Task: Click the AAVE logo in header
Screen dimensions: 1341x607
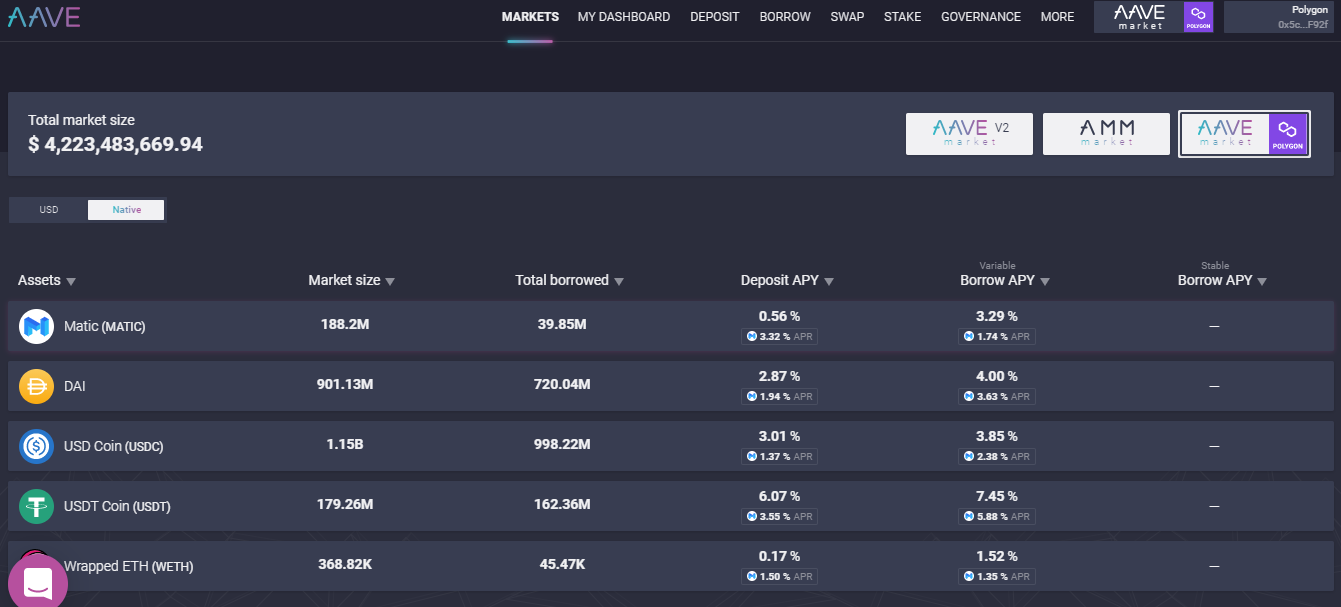Action: (x=43, y=17)
